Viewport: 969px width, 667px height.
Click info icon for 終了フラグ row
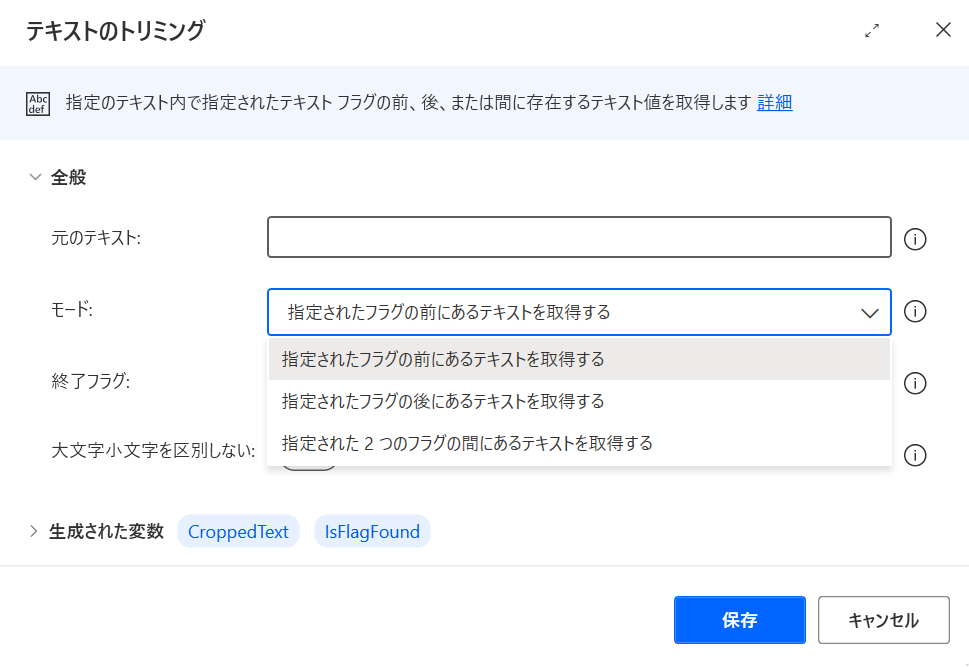(915, 383)
